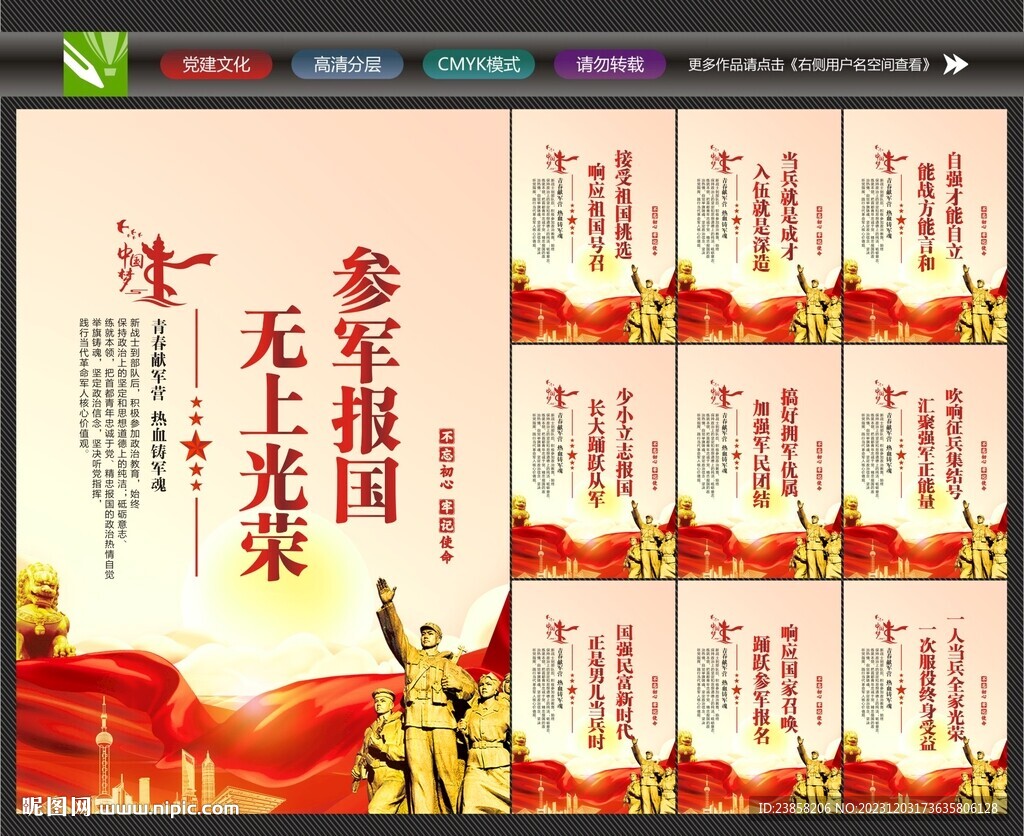Viewport: 1024px width, 836px height.
Task: Click the 汇聚强军正能量 text
Action: tap(927, 453)
